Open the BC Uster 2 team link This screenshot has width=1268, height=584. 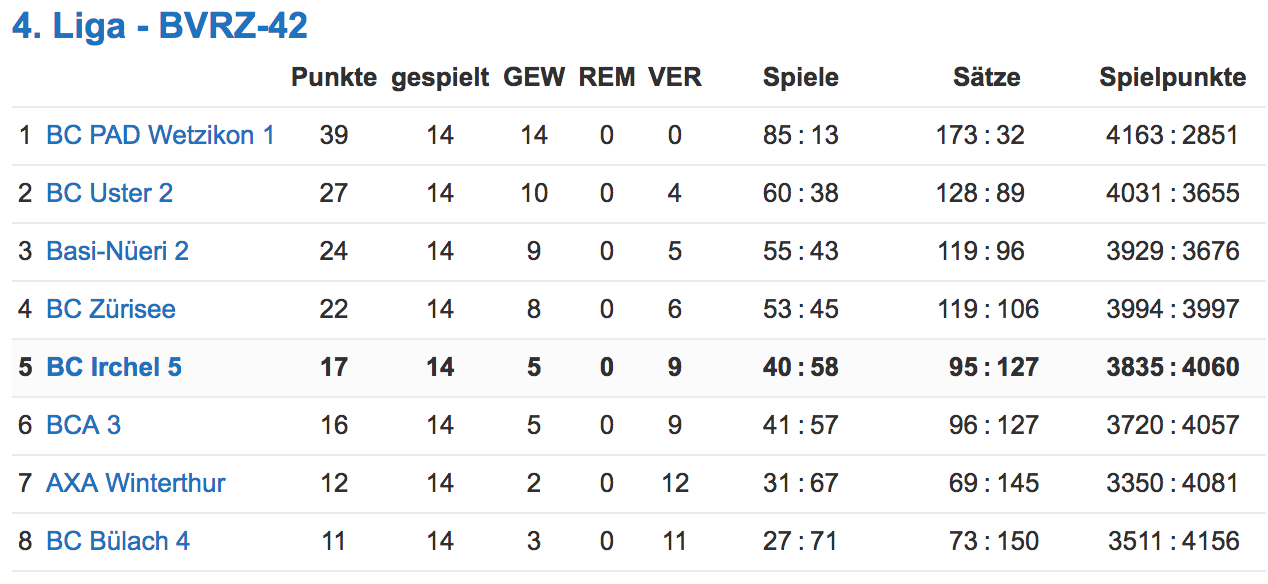tap(110, 193)
